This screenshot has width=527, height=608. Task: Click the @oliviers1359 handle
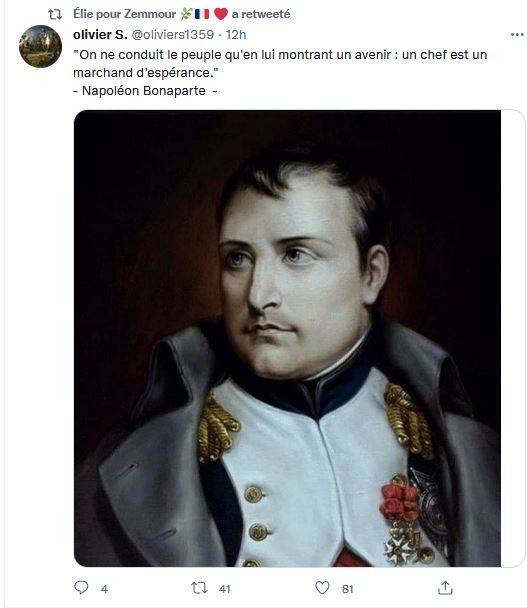click(173, 35)
